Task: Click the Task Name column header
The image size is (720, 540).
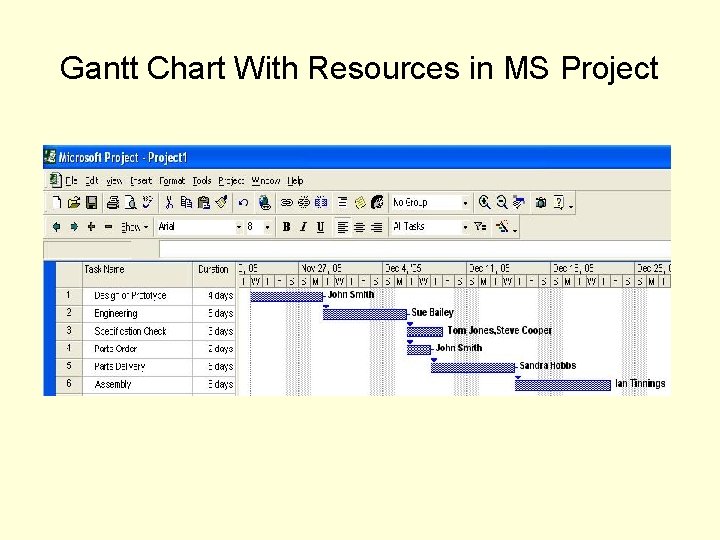Action: click(137, 274)
